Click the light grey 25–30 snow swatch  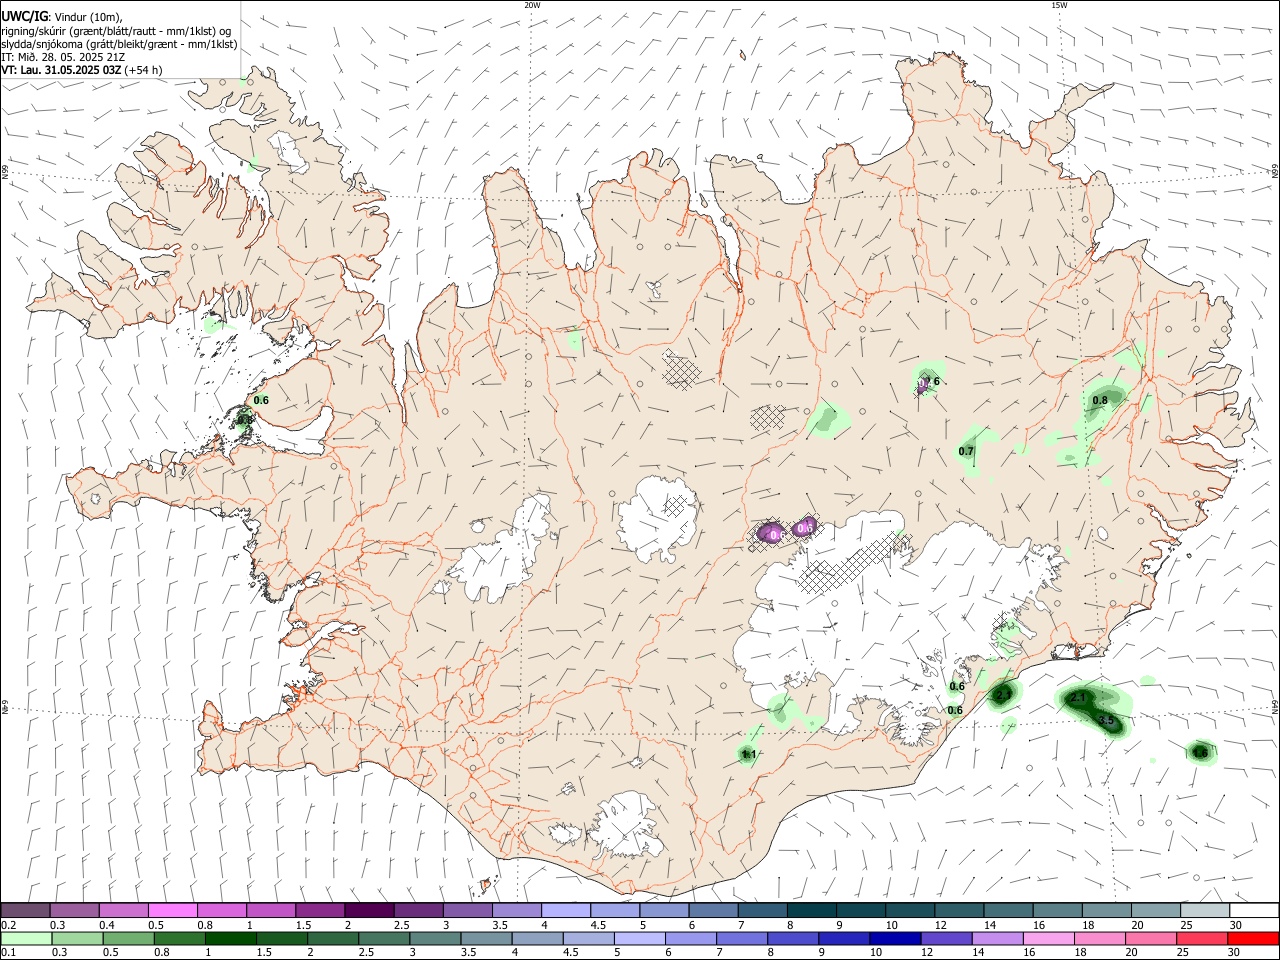(x=1205, y=910)
